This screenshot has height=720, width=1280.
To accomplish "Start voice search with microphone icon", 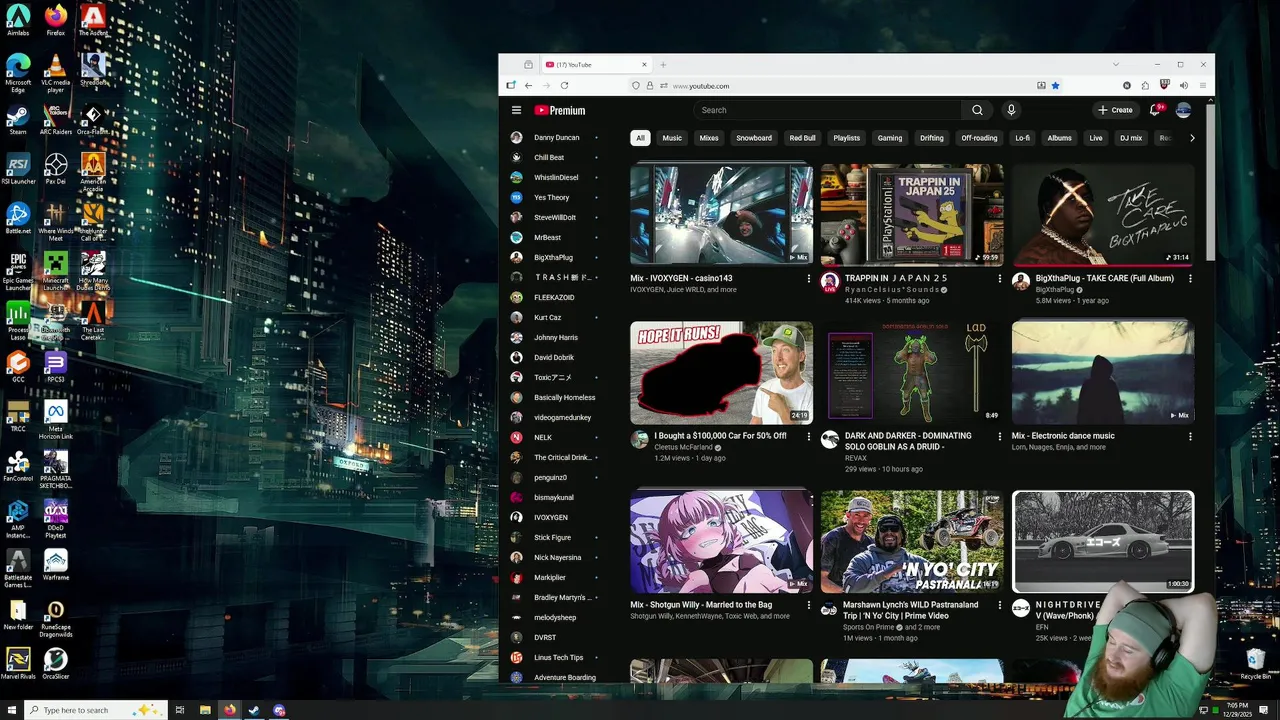I will 1011,110.
